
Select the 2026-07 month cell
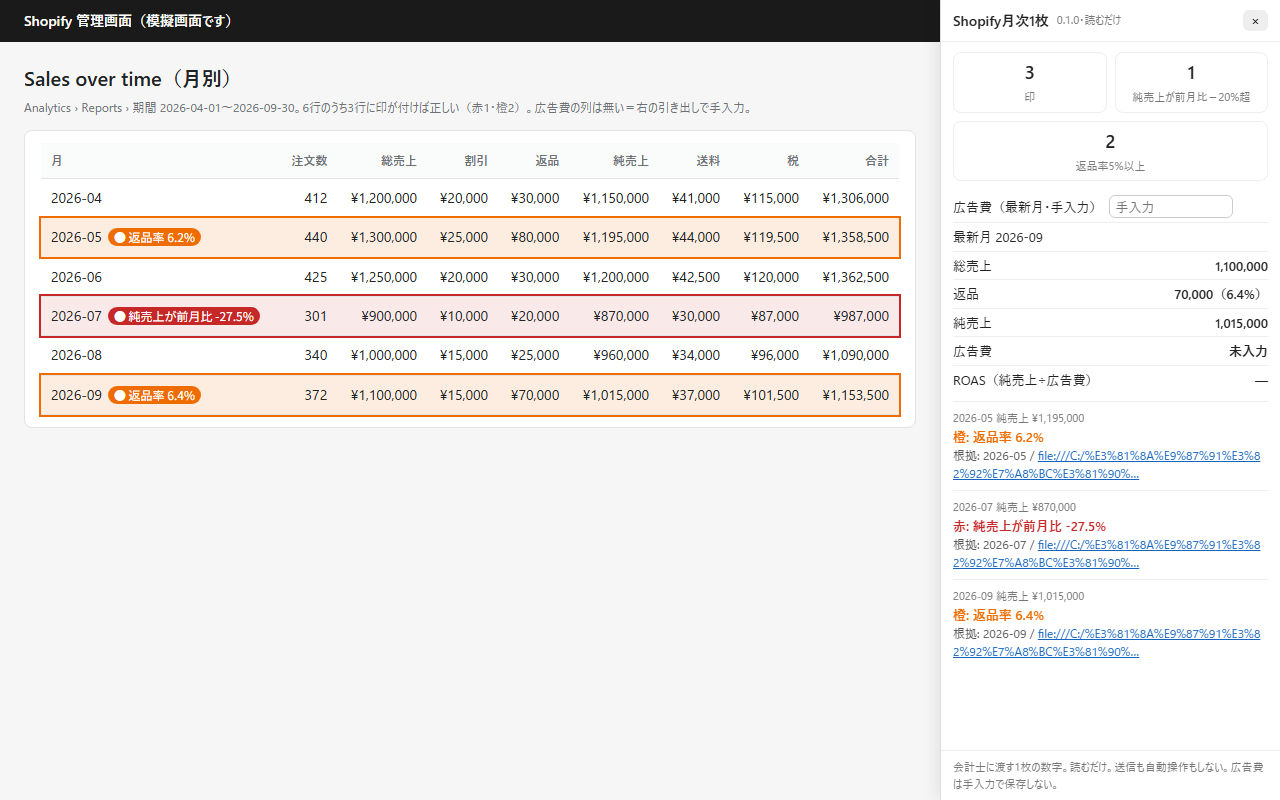coord(76,316)
